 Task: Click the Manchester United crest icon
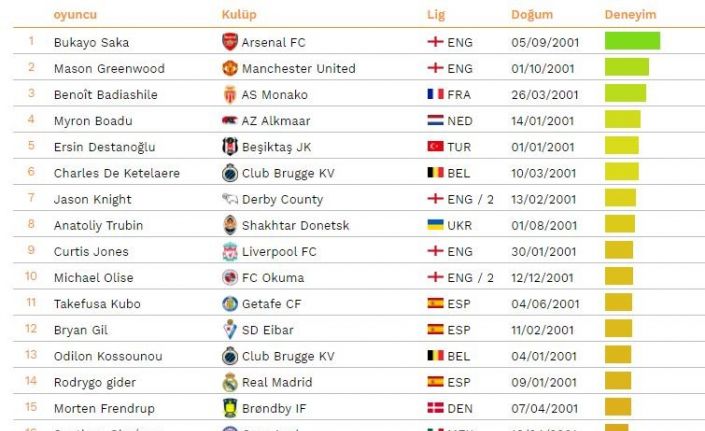pos(230,69)
